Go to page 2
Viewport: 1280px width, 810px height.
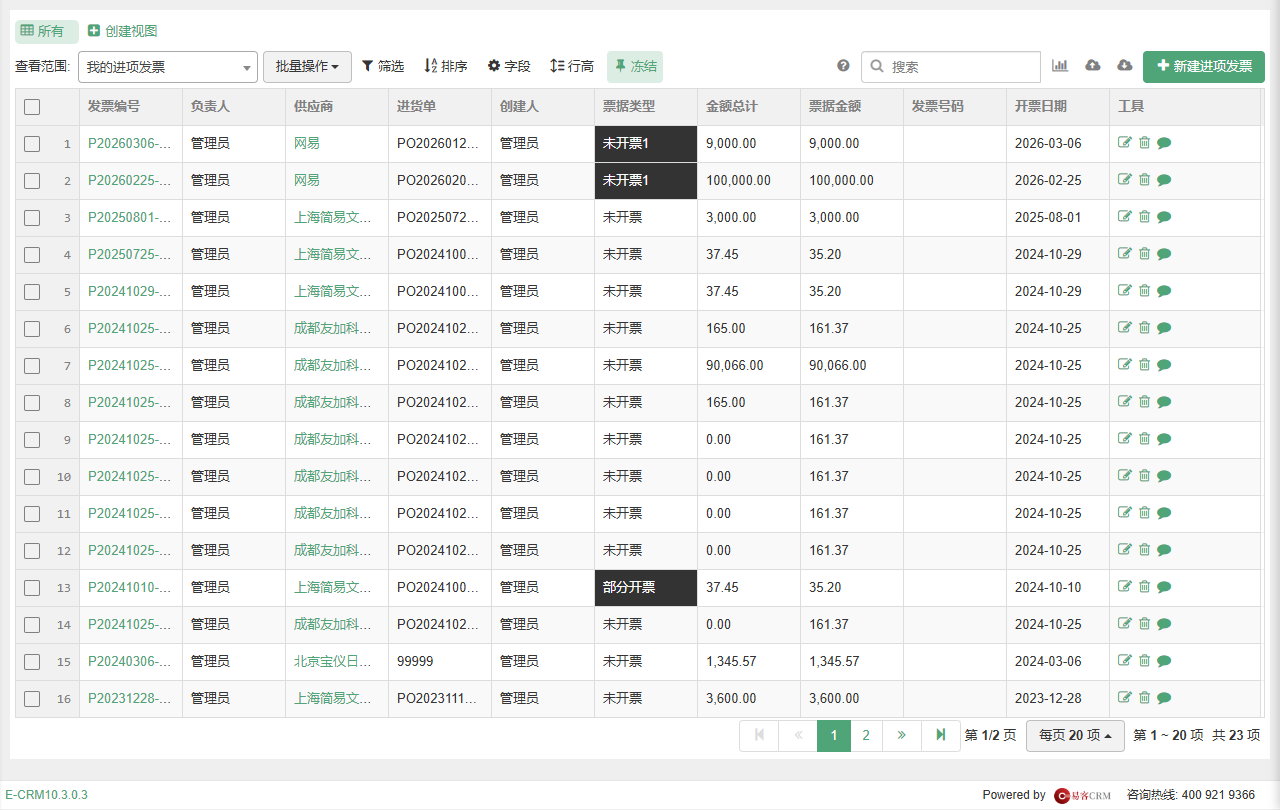(x=866, y=735)
